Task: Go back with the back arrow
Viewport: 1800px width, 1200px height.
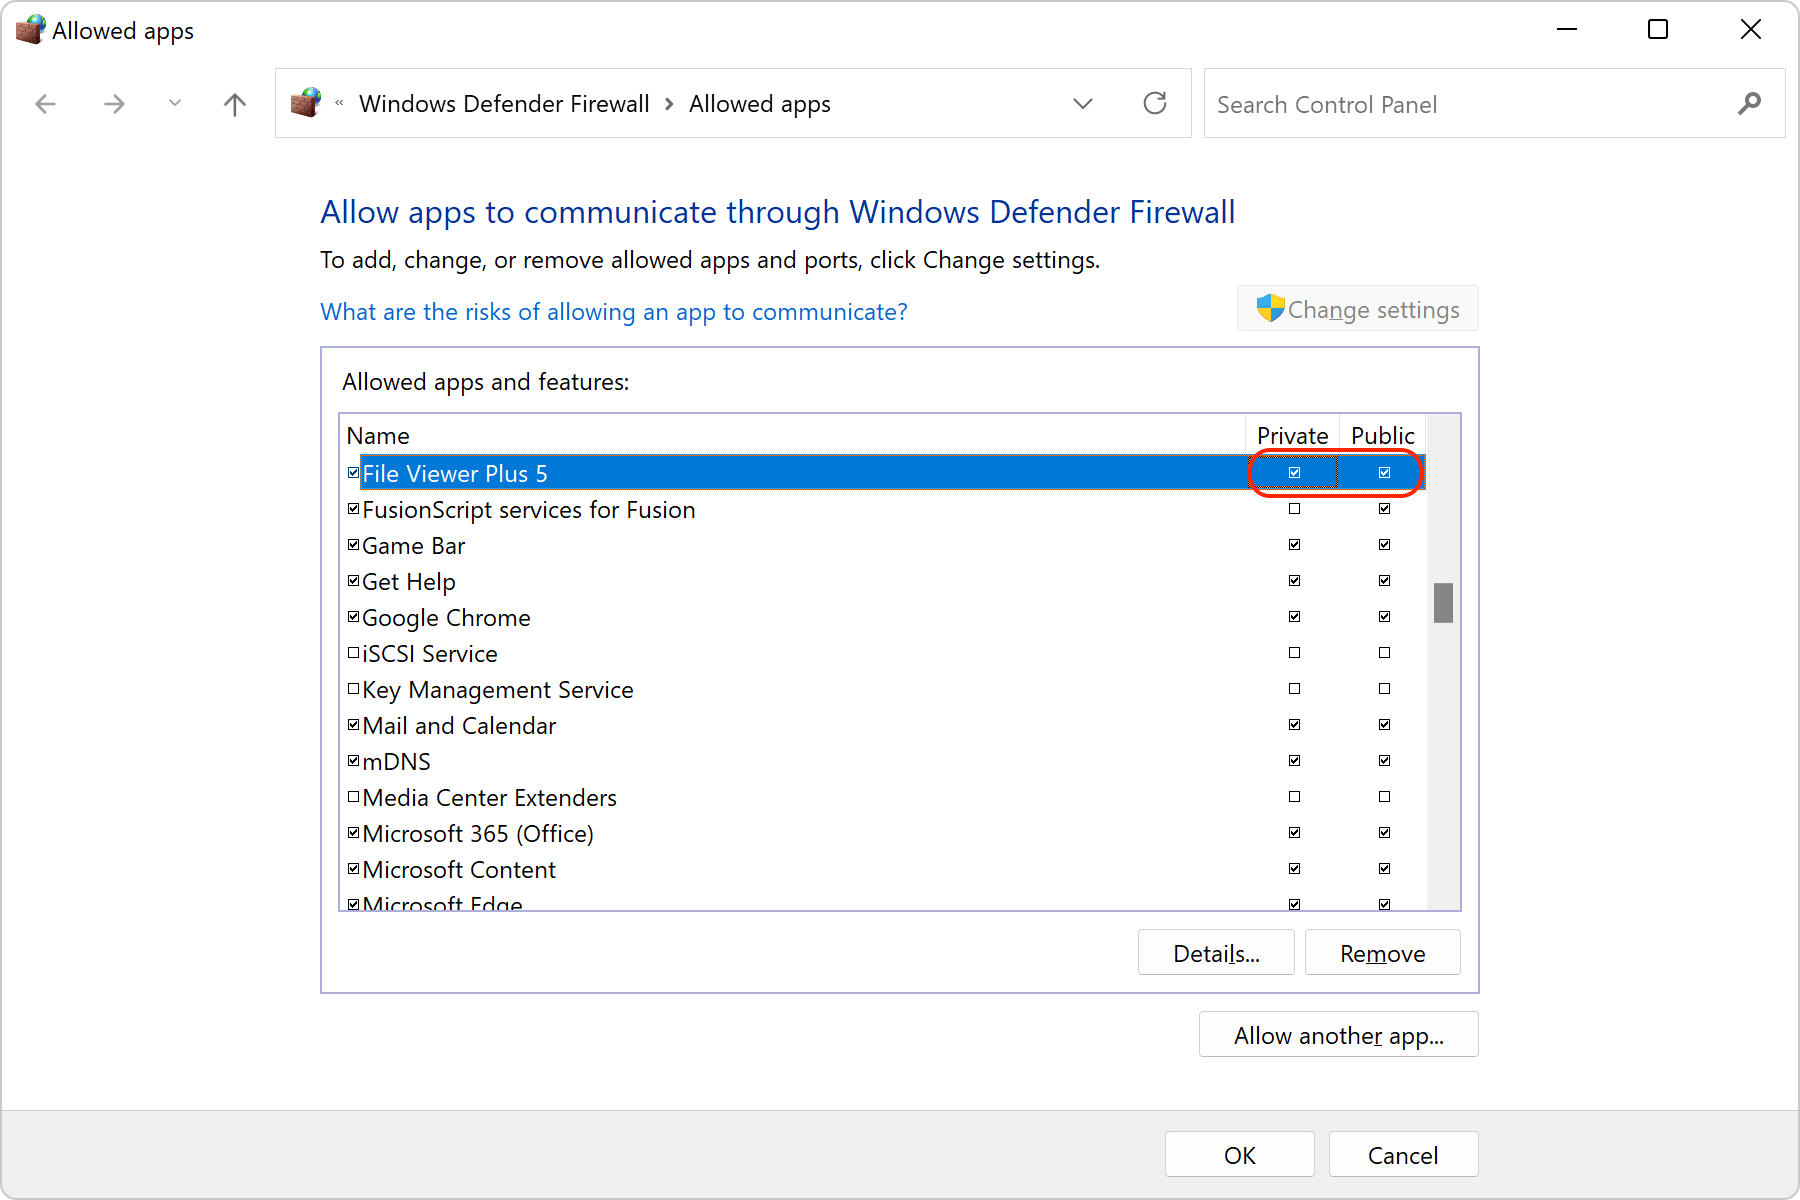Action: pyautogui.click(x=45, y=104)
